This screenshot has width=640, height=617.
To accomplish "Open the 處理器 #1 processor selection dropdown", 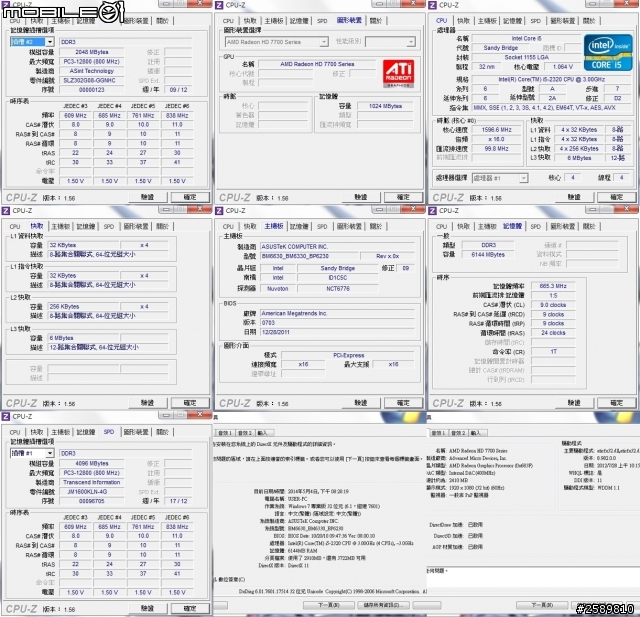I will (x=524, y=178).
